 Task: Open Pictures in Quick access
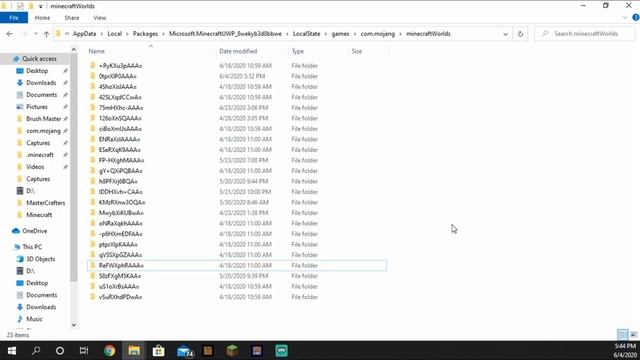click(37, 107)
